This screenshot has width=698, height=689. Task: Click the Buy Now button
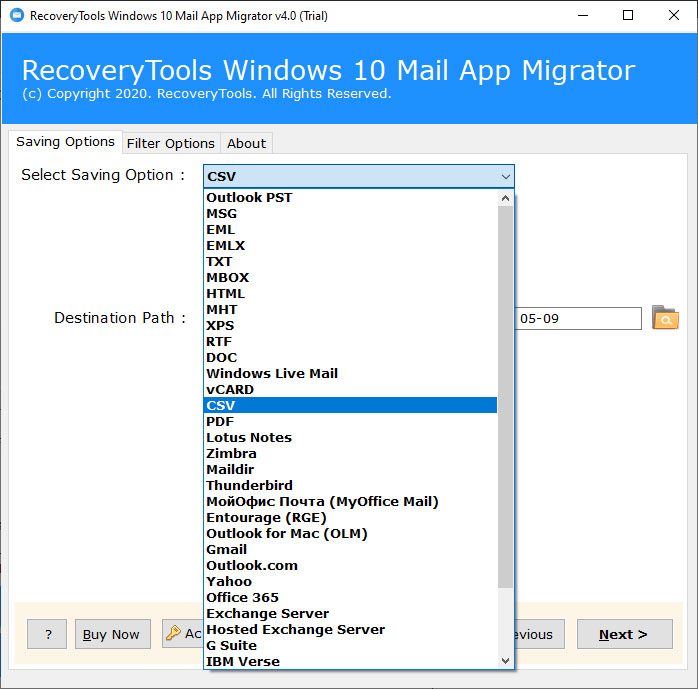tap(112, 634)
